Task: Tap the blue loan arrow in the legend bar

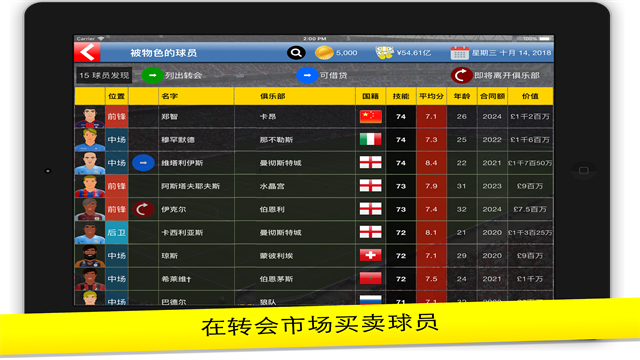Action: 307,75
